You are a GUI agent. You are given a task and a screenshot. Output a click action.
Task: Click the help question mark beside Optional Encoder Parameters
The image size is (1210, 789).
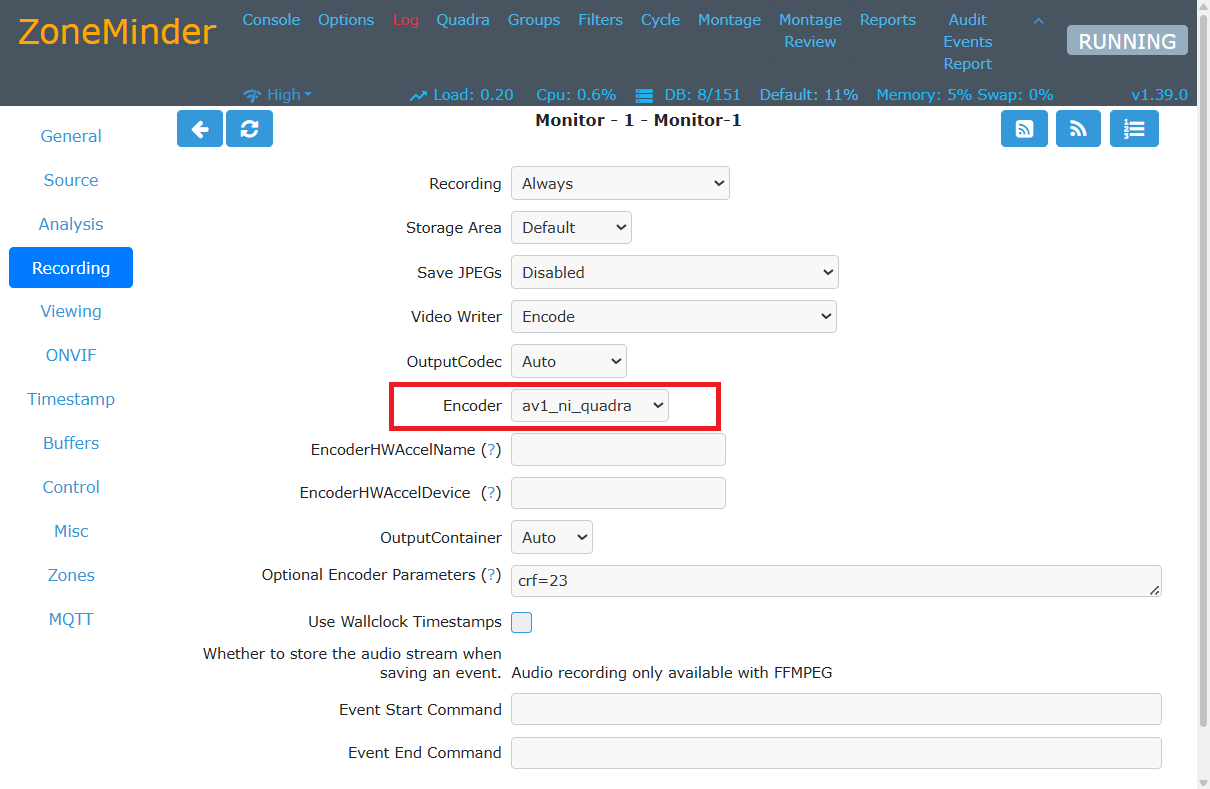pyautogui.click(x=491, y=575)
